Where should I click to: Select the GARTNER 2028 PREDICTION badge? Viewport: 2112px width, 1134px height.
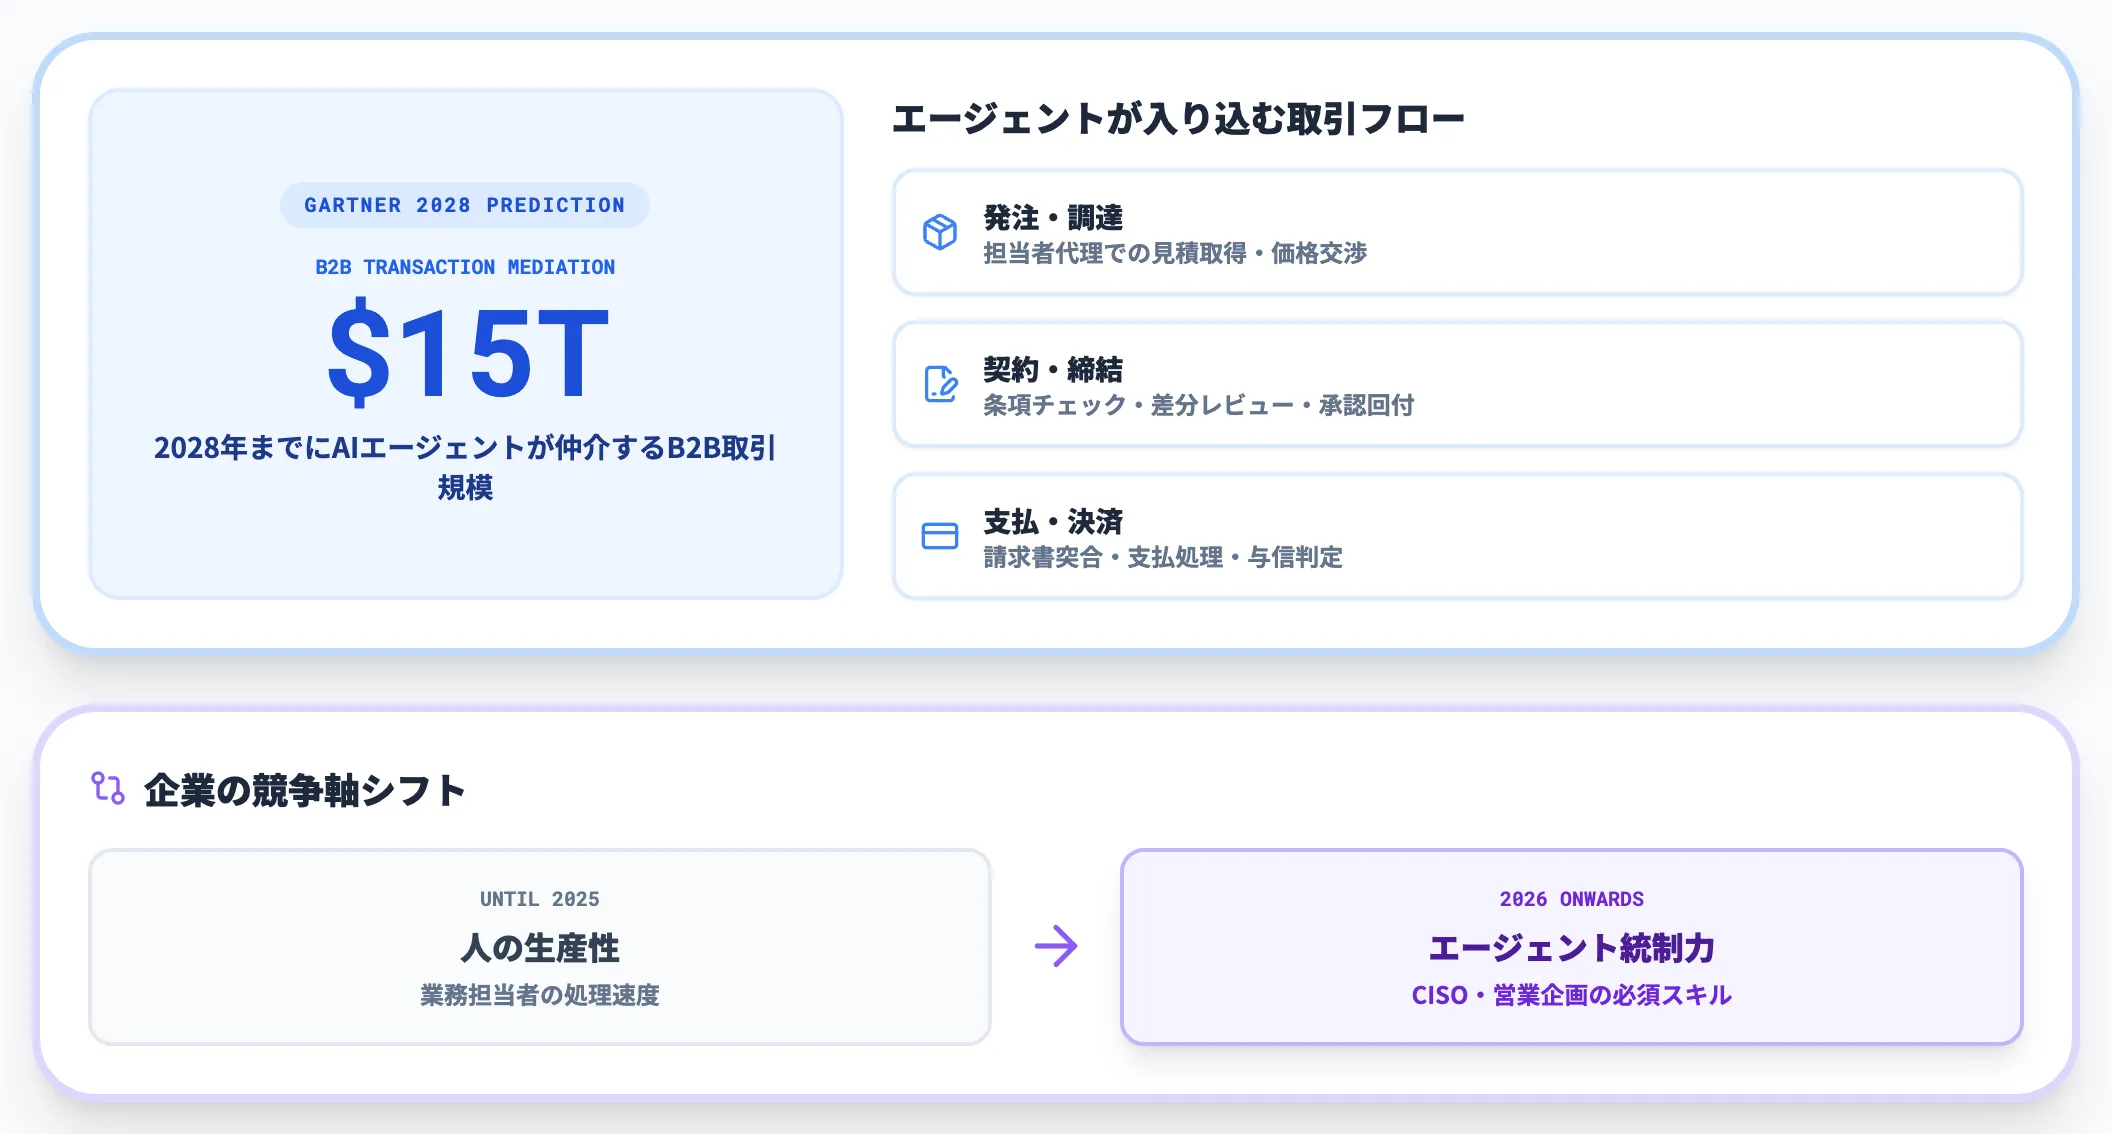pyautogui.click(x=465, y=205)
